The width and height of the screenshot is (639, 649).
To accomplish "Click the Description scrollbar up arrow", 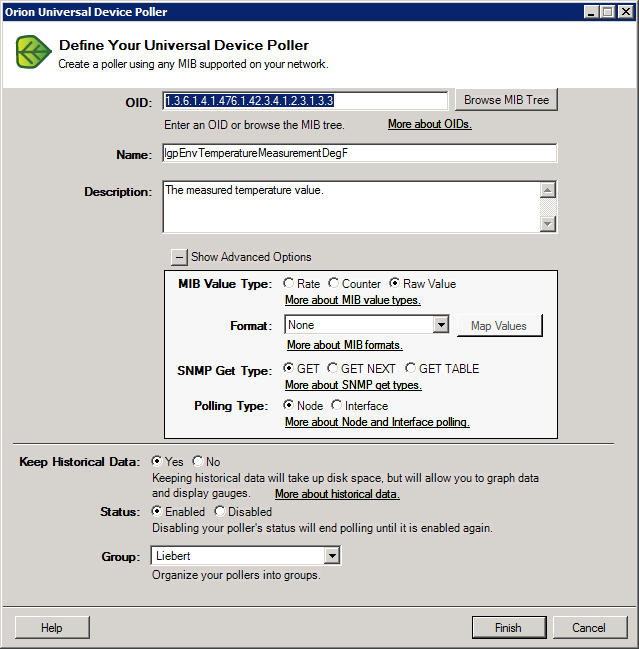I will [548, 190].
